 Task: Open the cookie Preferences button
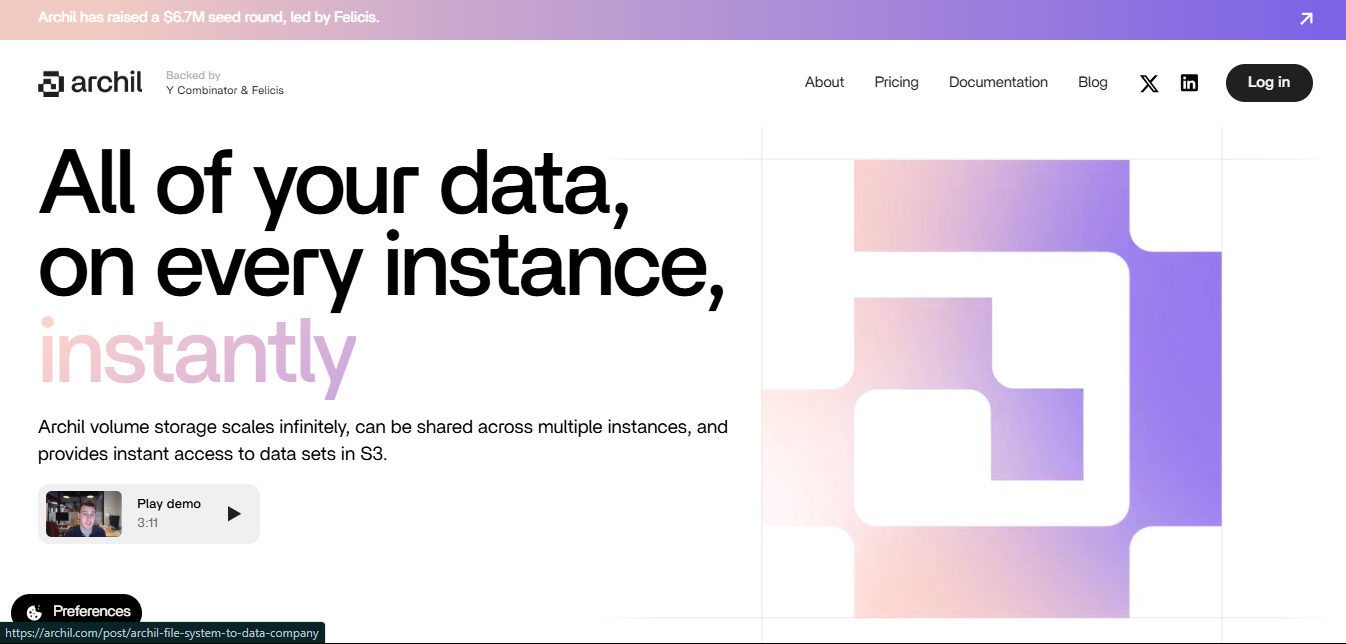(77, 611)
